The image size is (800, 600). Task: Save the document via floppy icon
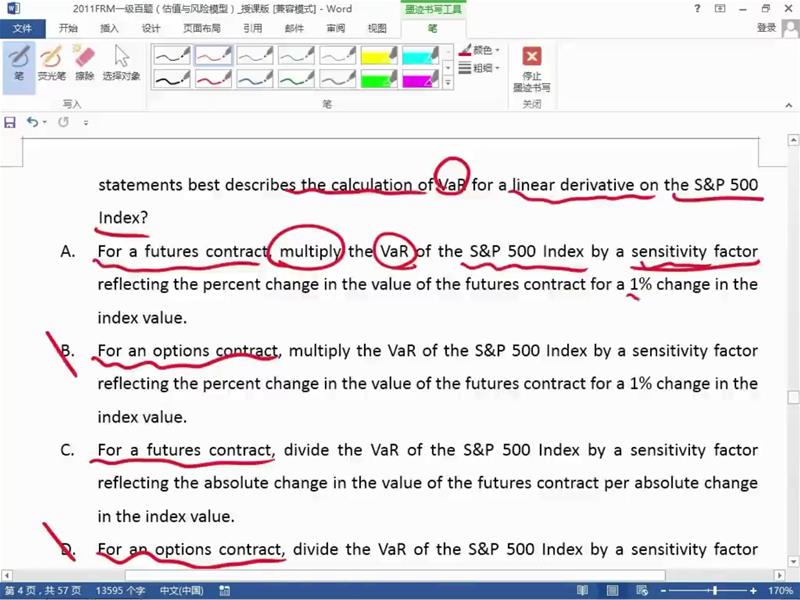coord(10,122)
